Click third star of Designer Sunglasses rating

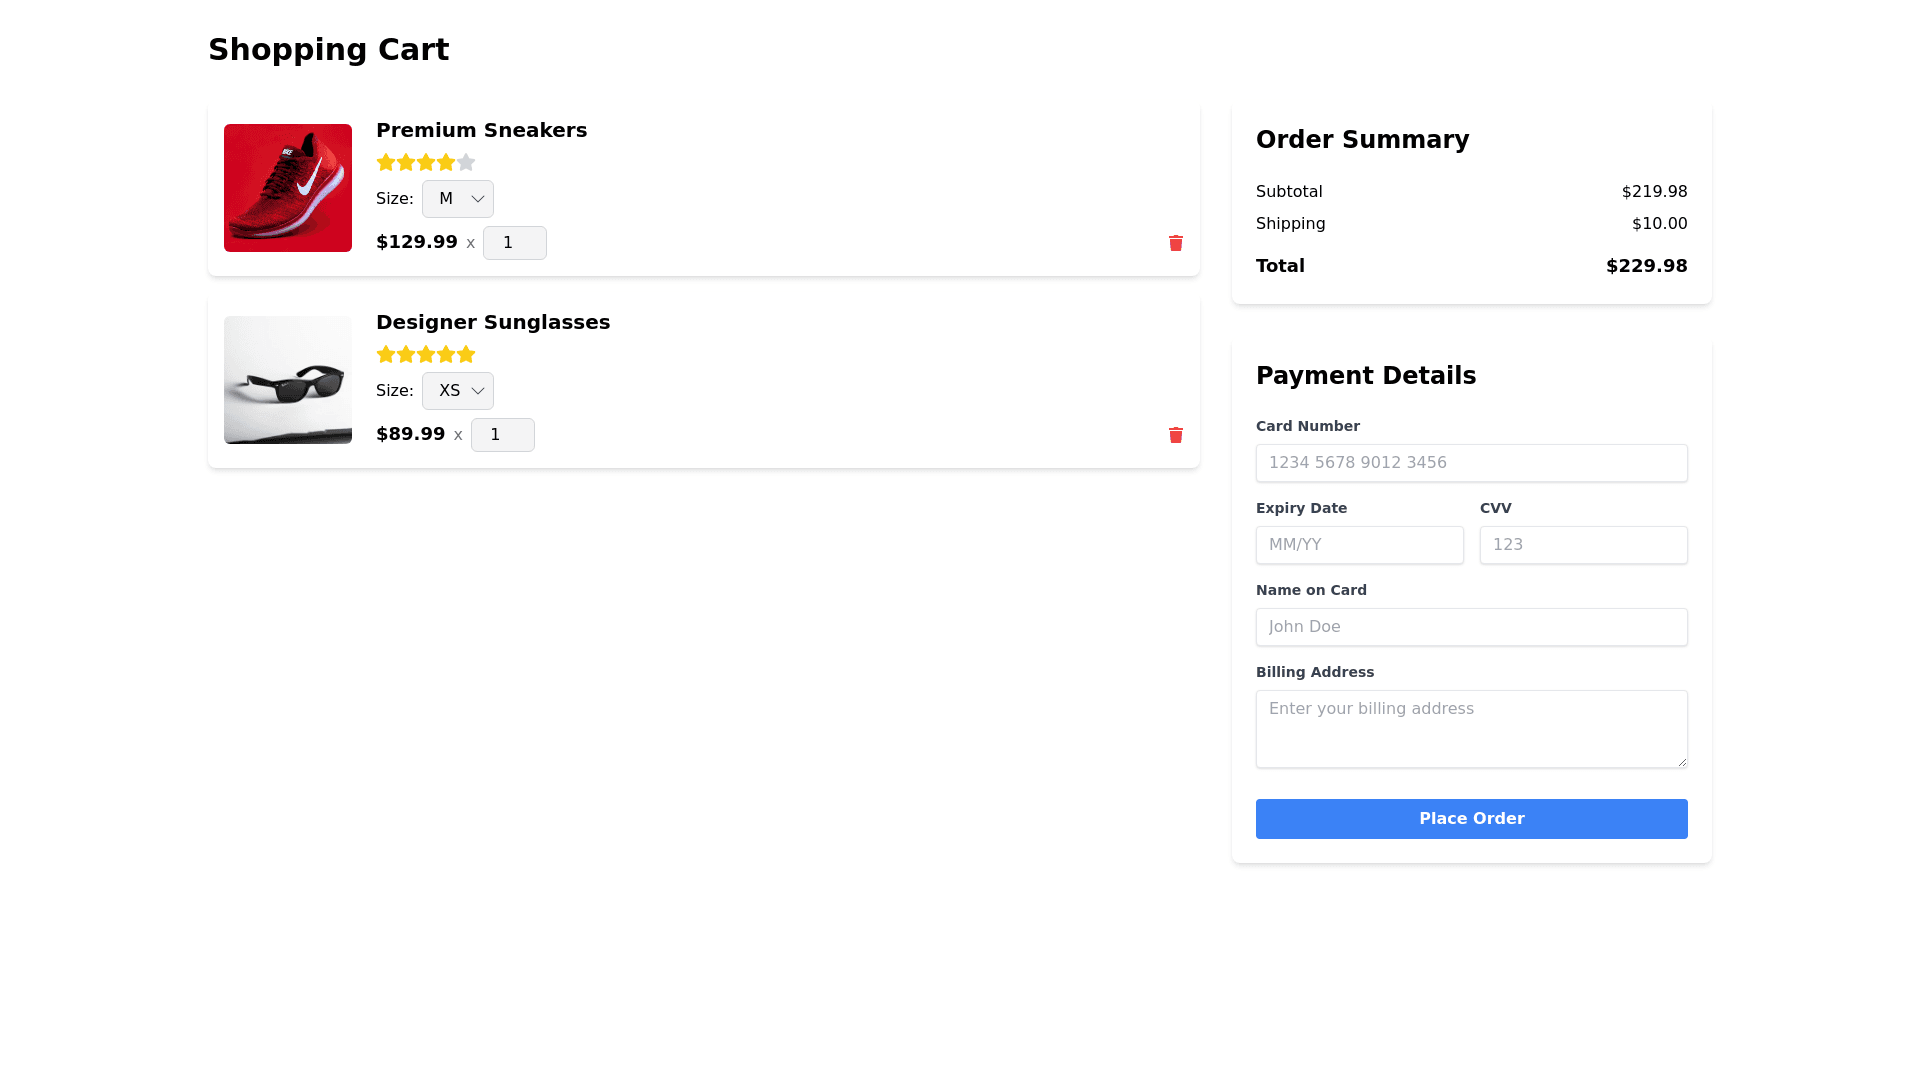(x=426, y=354)
